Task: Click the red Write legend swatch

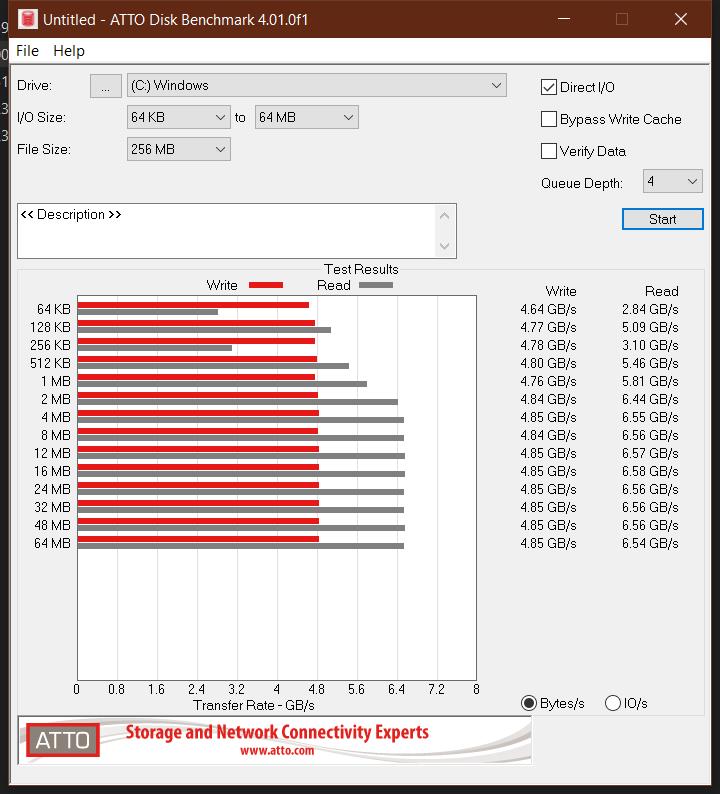Action: tap(266, 285)
